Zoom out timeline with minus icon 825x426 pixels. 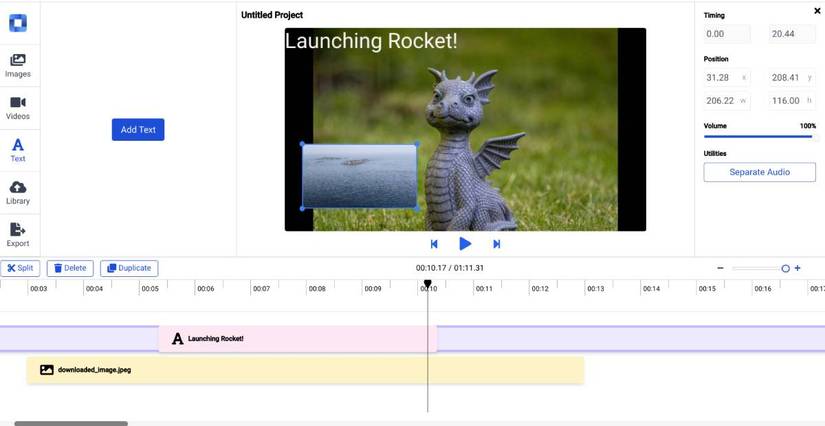(720, 268)
